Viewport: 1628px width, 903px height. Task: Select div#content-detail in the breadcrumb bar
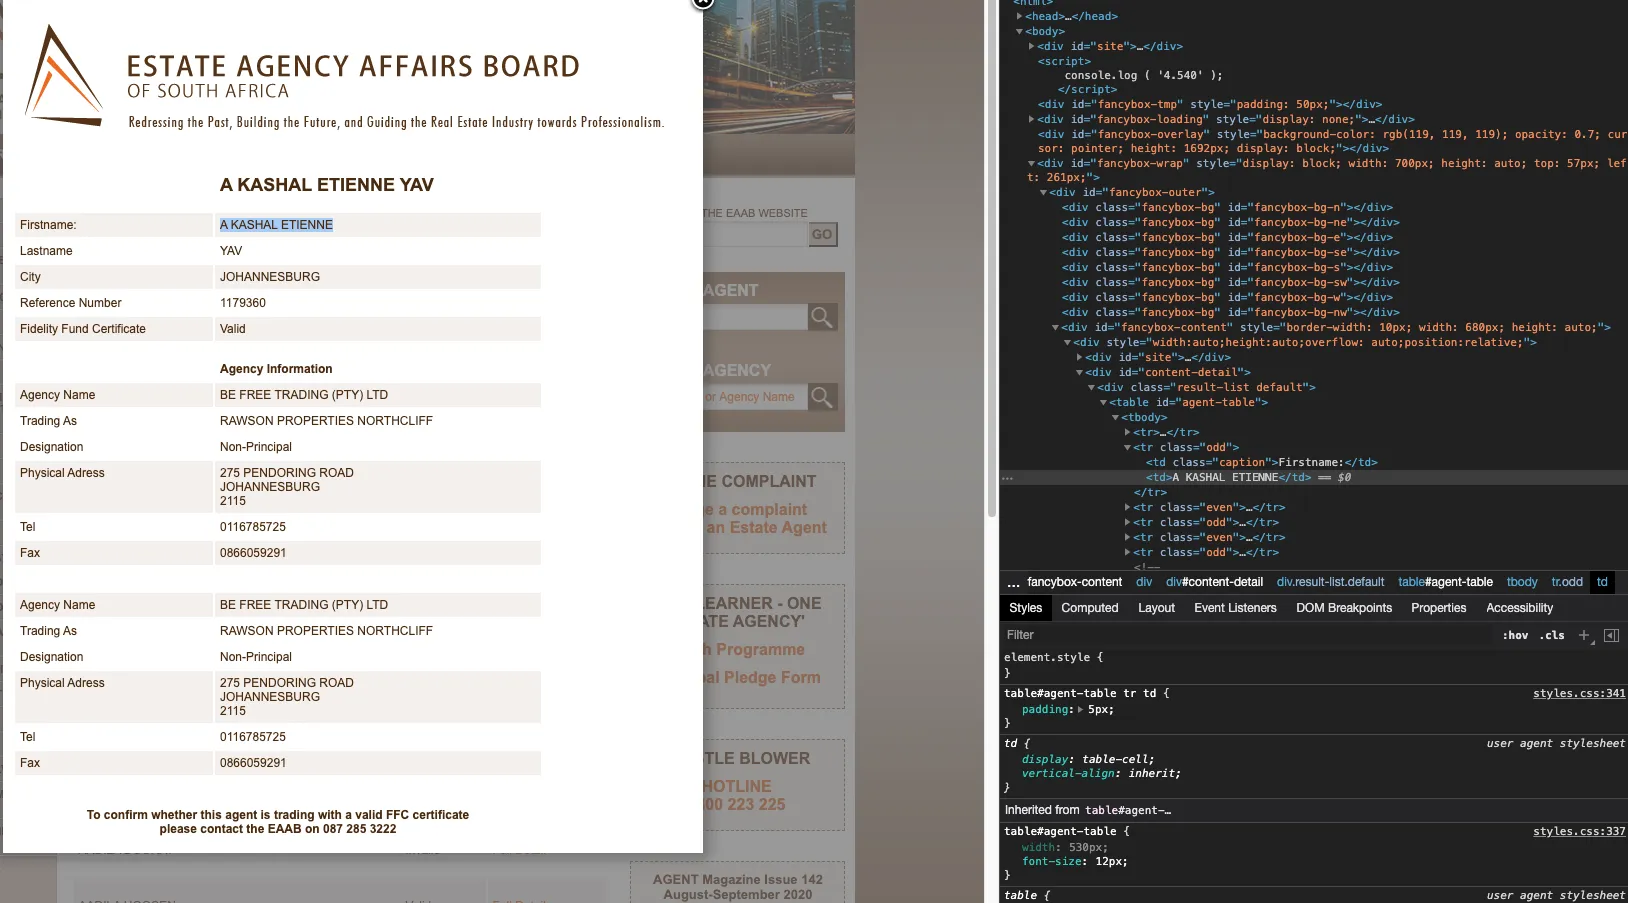[x=1215, y=582]
